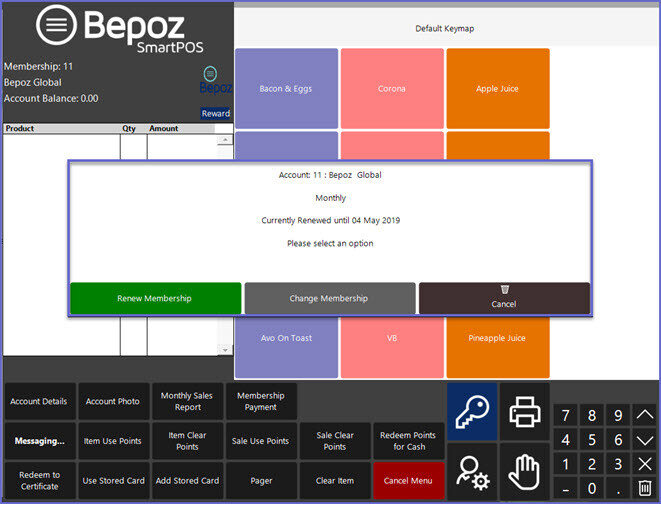Click the red Cancel Menu button
The height and width of the screenshot is (505, 661).
point(408,481)
